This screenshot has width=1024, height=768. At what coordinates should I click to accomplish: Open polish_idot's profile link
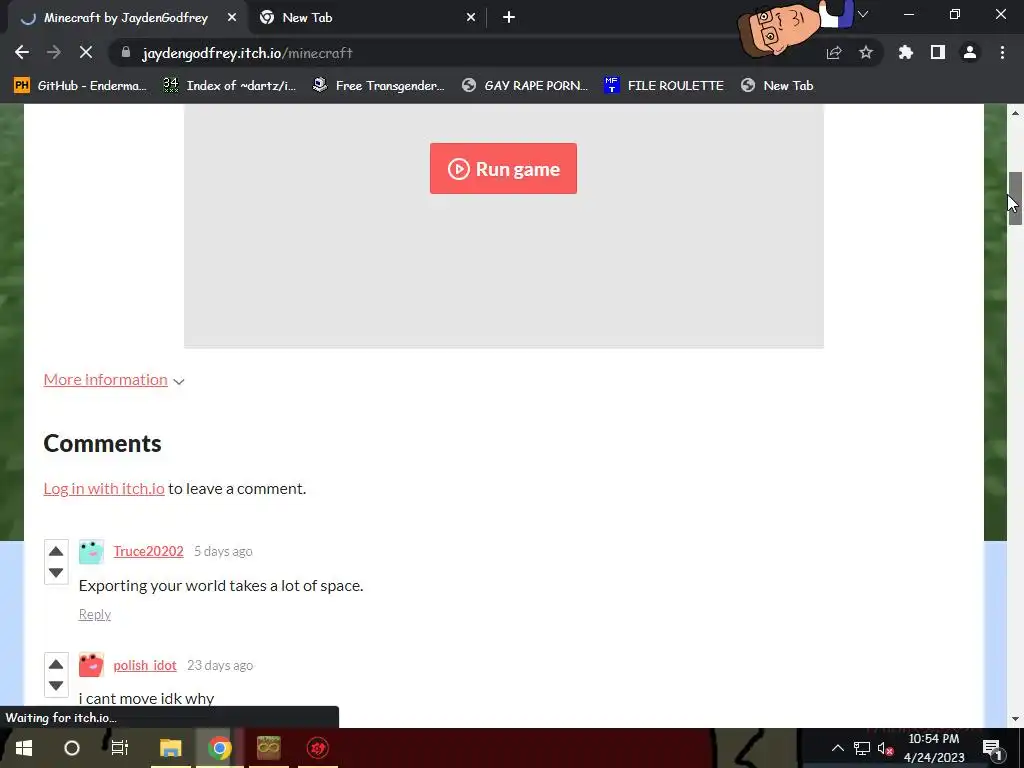(x=145, y=665)
